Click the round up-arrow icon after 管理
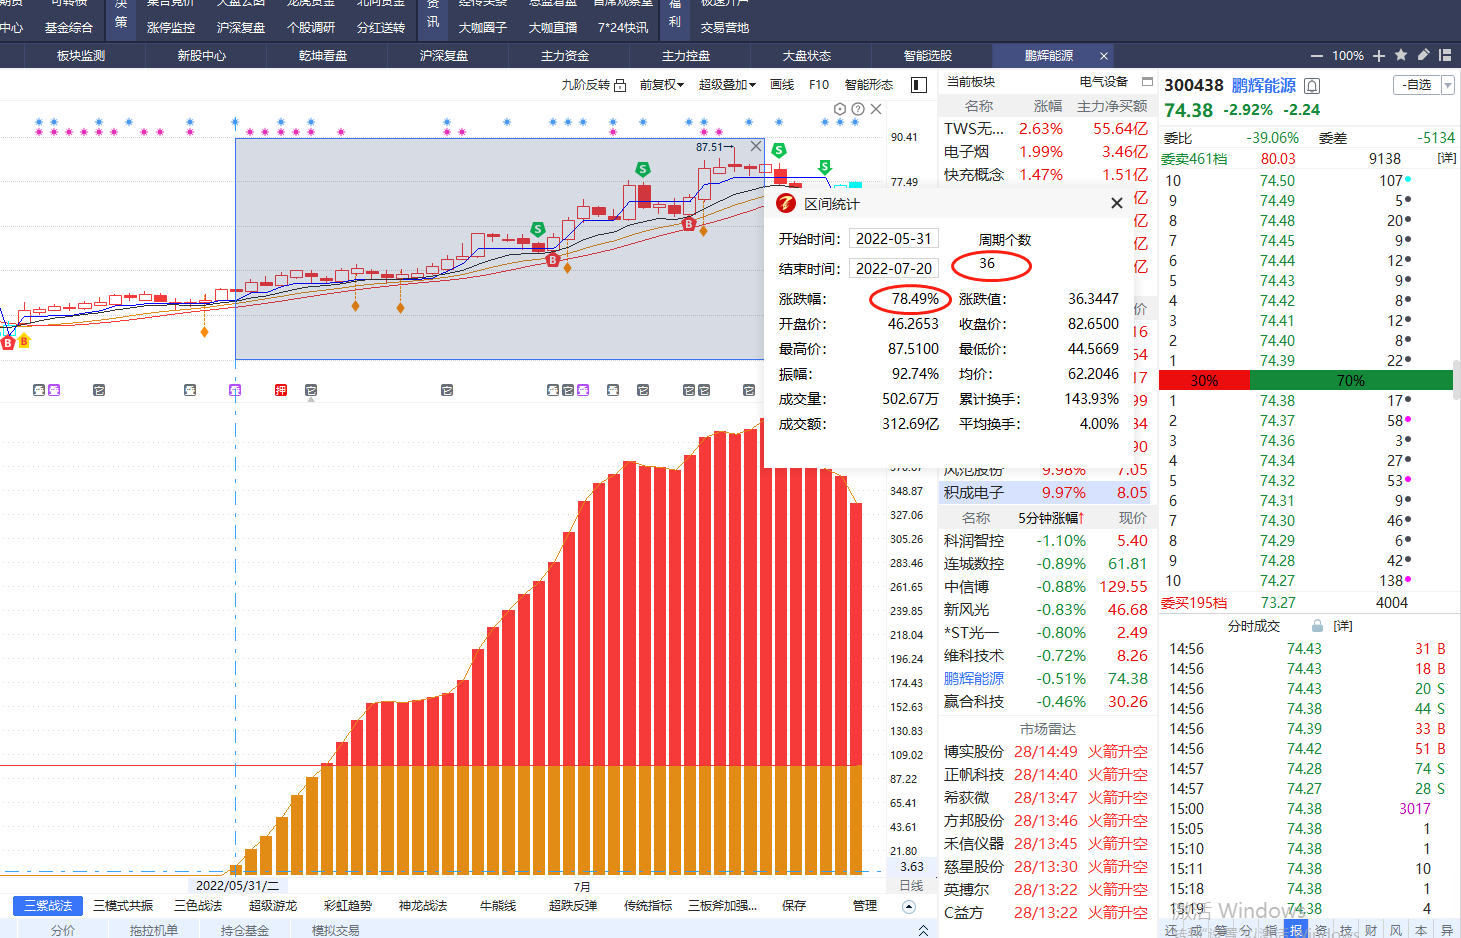The height and width of the screenshot is (938, 1461). coord(909,906)
